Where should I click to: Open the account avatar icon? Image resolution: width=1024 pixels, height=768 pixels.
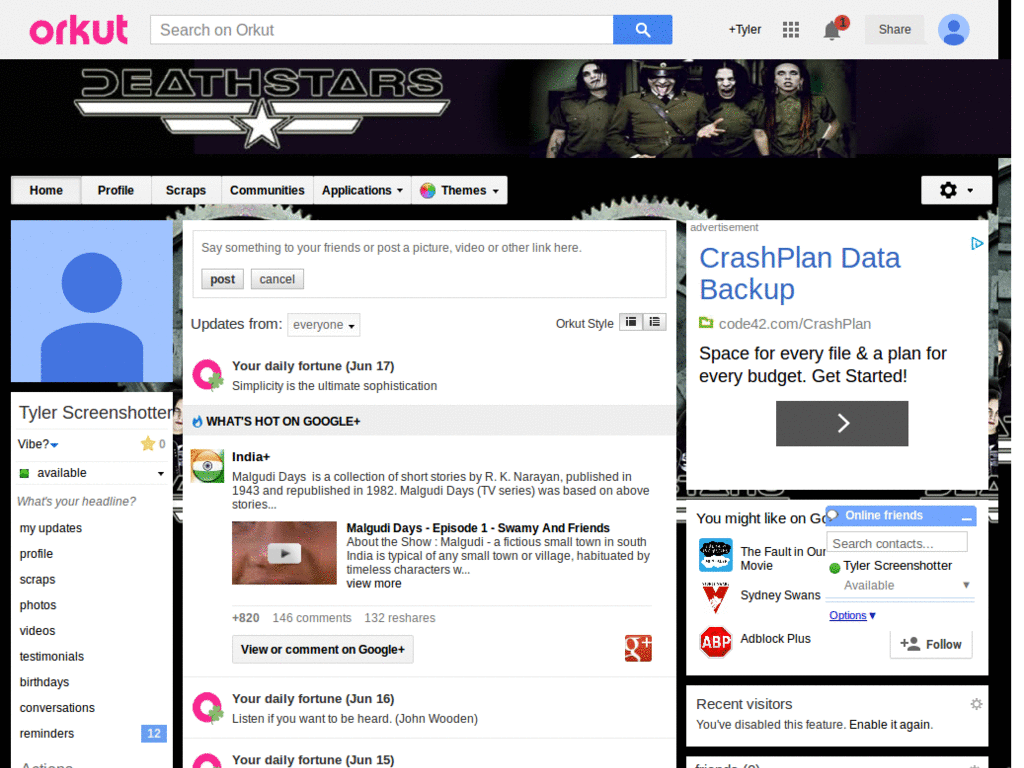pyautogui.click(x=953, y=30)
